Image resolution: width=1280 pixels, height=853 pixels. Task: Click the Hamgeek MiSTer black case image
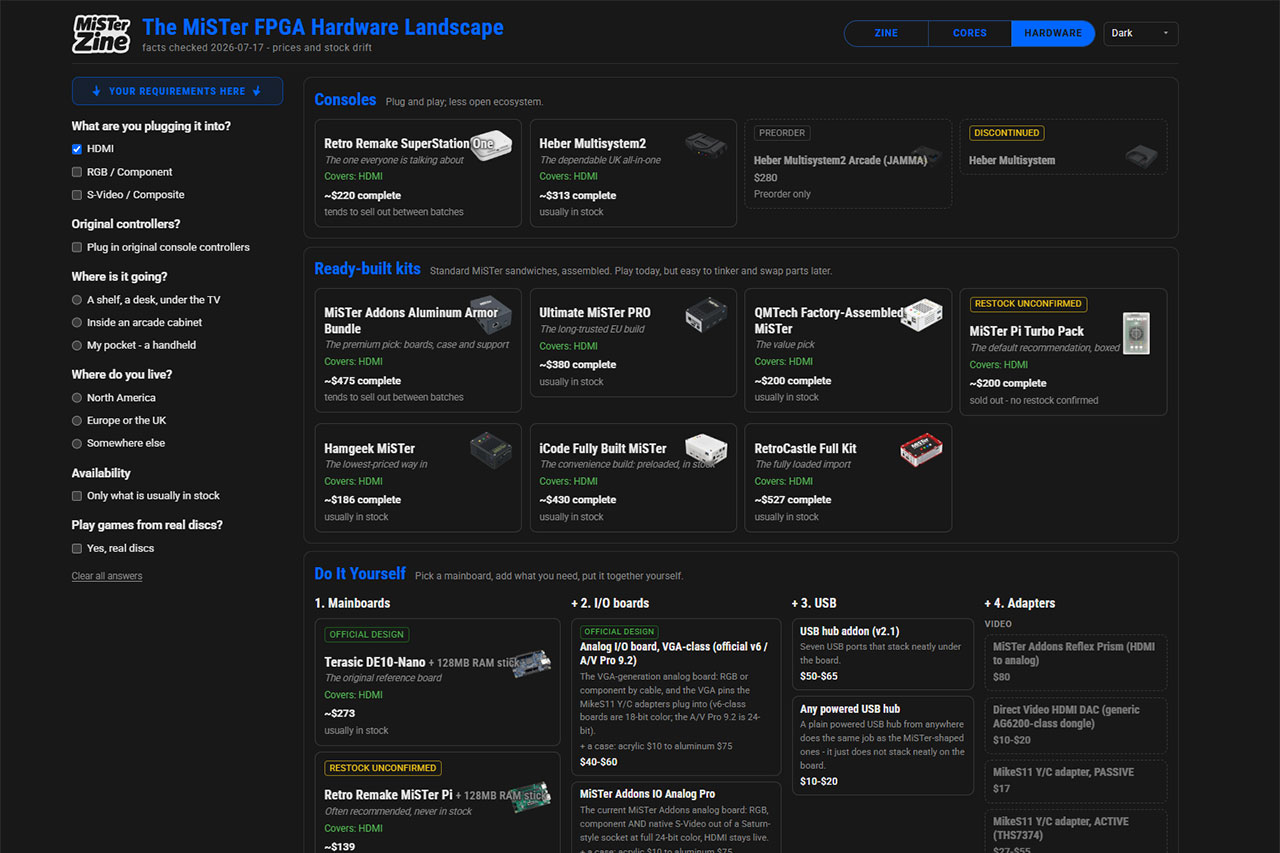point(491,450)
